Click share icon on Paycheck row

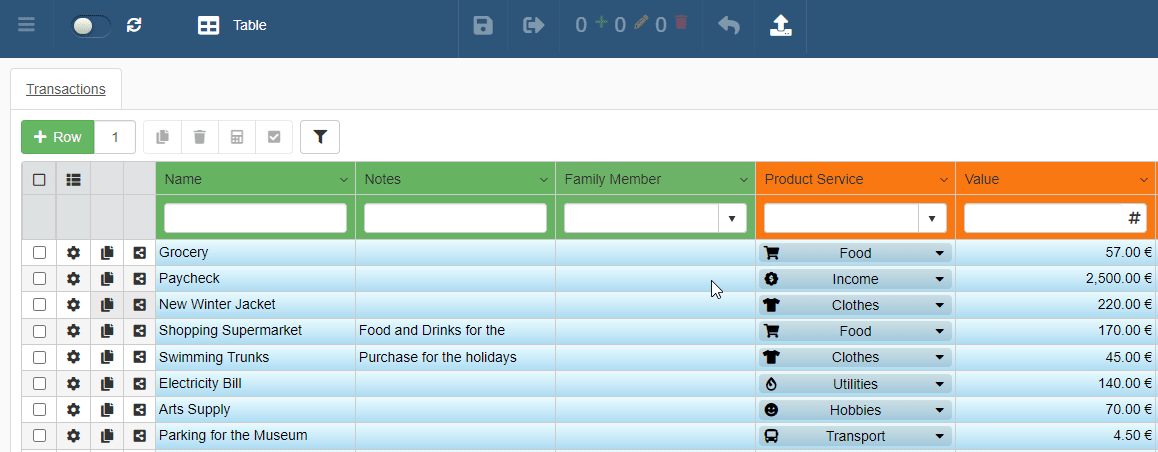(x=140, y=279)
